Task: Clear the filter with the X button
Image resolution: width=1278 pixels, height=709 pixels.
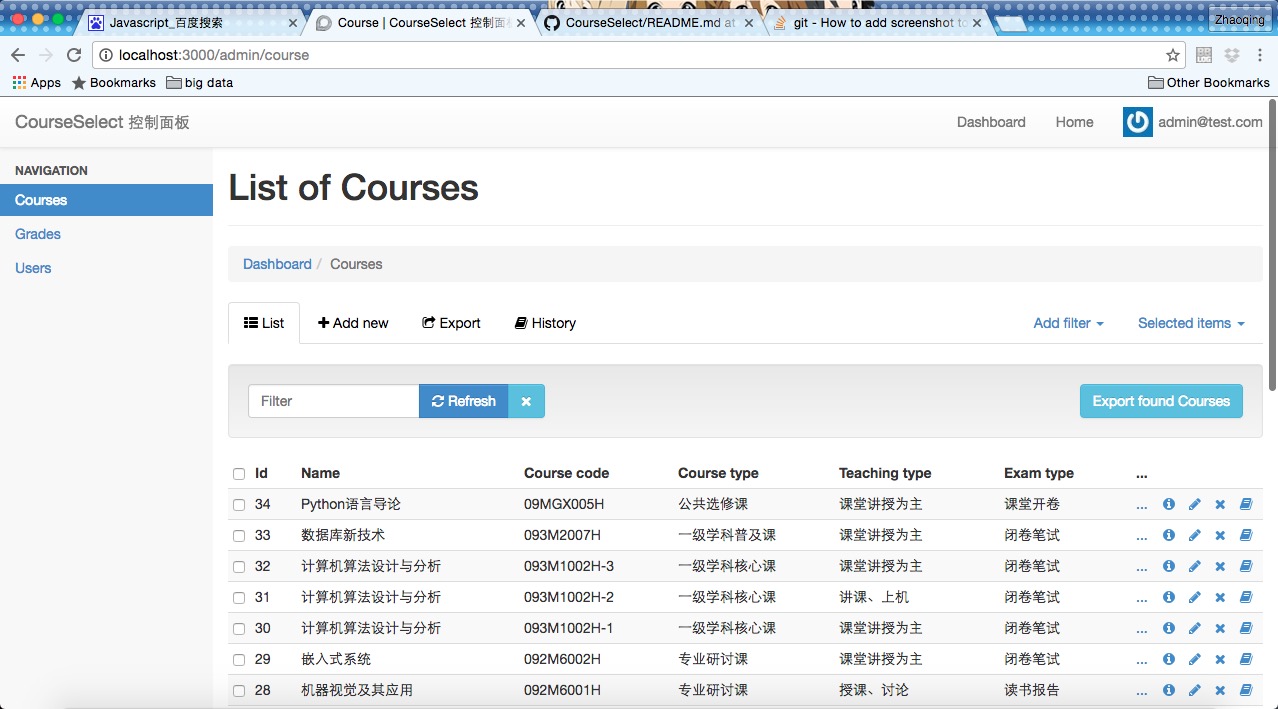Action: (526, 401)
